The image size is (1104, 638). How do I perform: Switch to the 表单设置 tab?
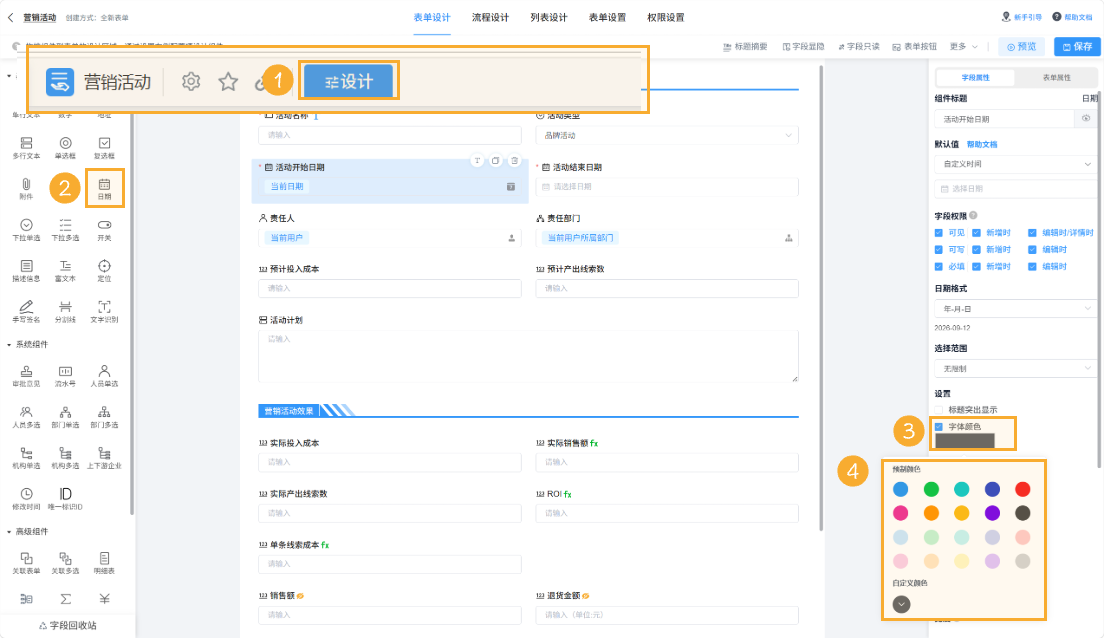coord(607,18)
